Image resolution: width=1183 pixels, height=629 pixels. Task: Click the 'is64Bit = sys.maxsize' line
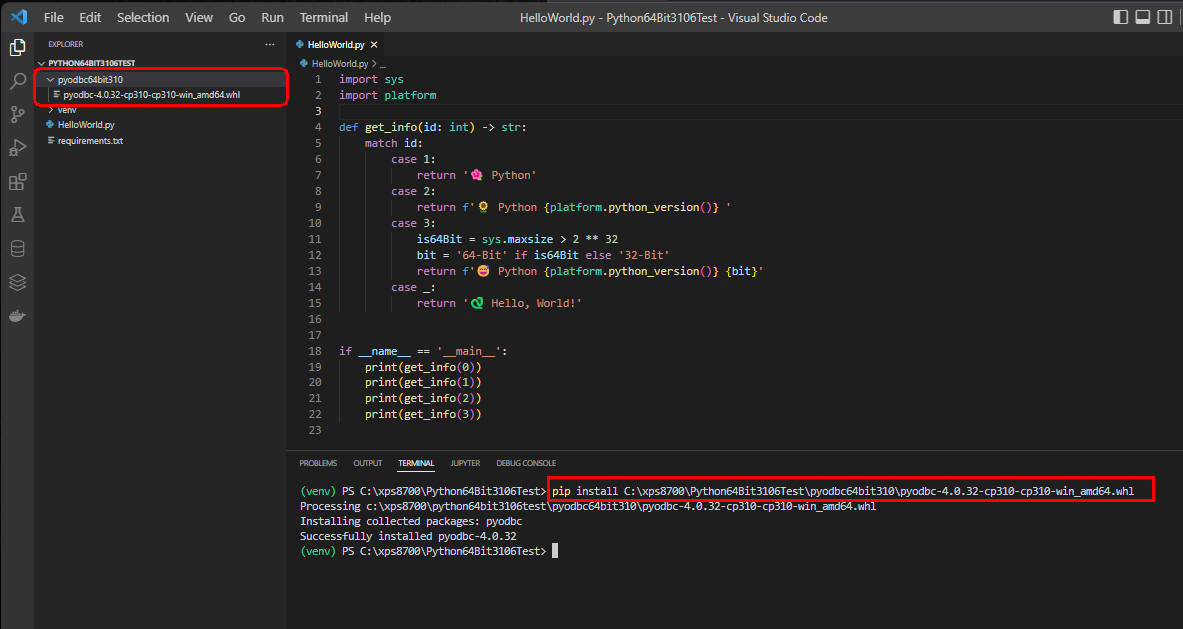coord(517,239)
